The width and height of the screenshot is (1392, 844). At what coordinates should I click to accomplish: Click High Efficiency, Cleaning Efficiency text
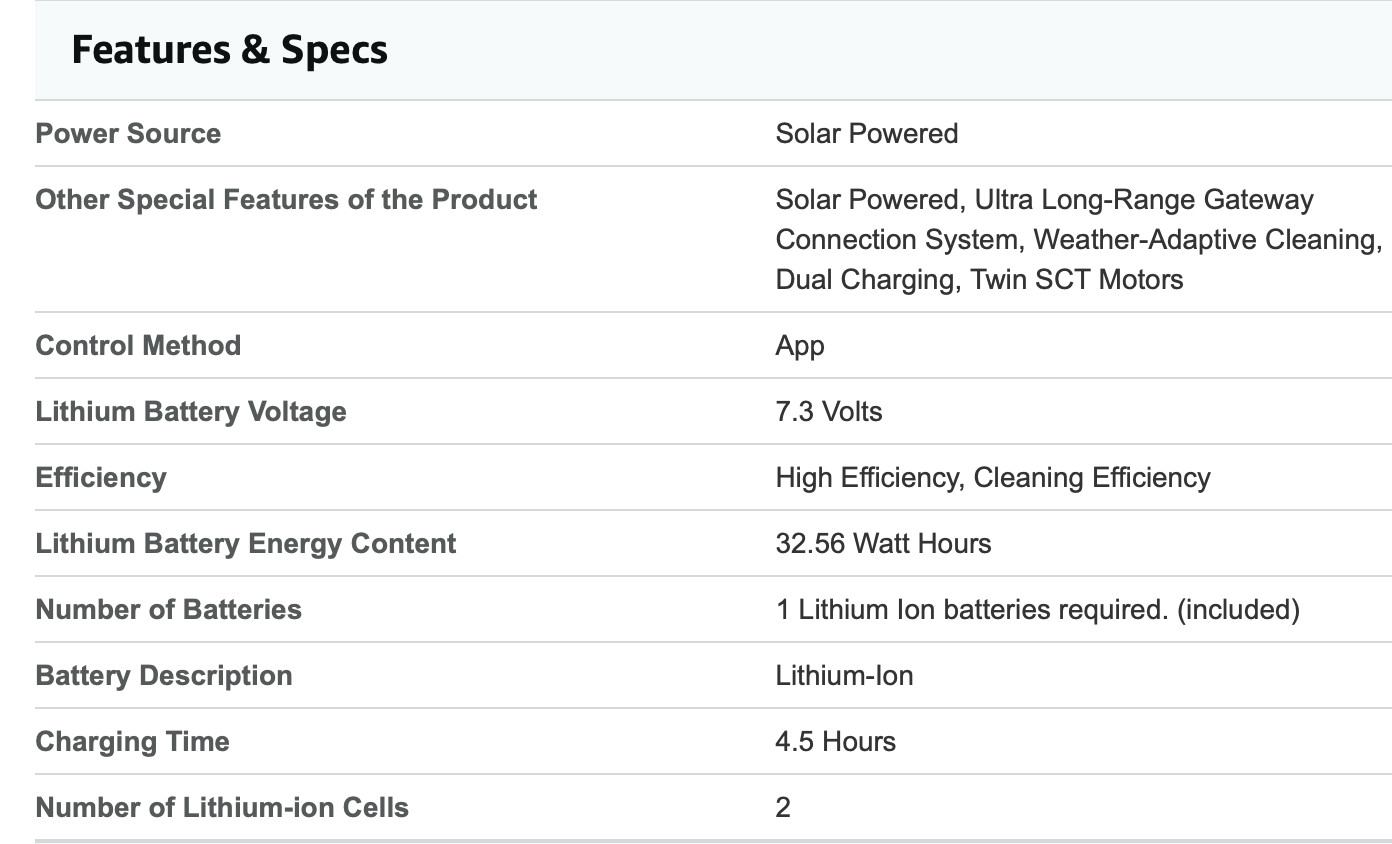[993, 477]
